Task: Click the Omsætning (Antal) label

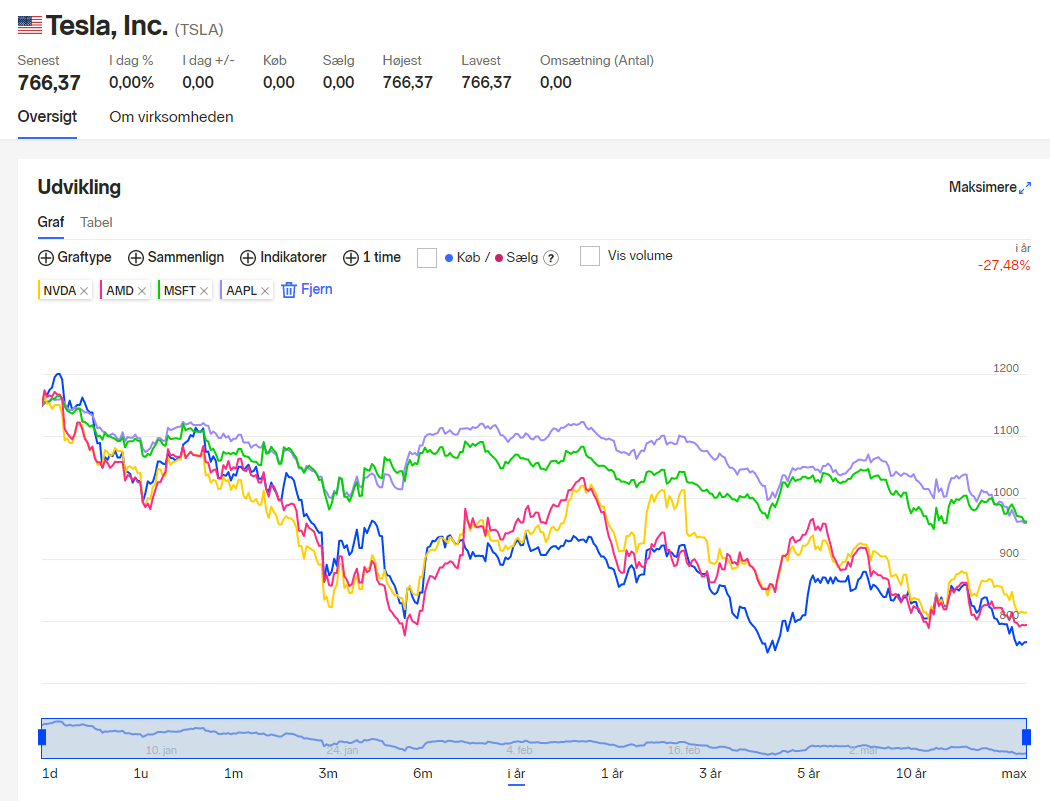Action: pos(597,60)
